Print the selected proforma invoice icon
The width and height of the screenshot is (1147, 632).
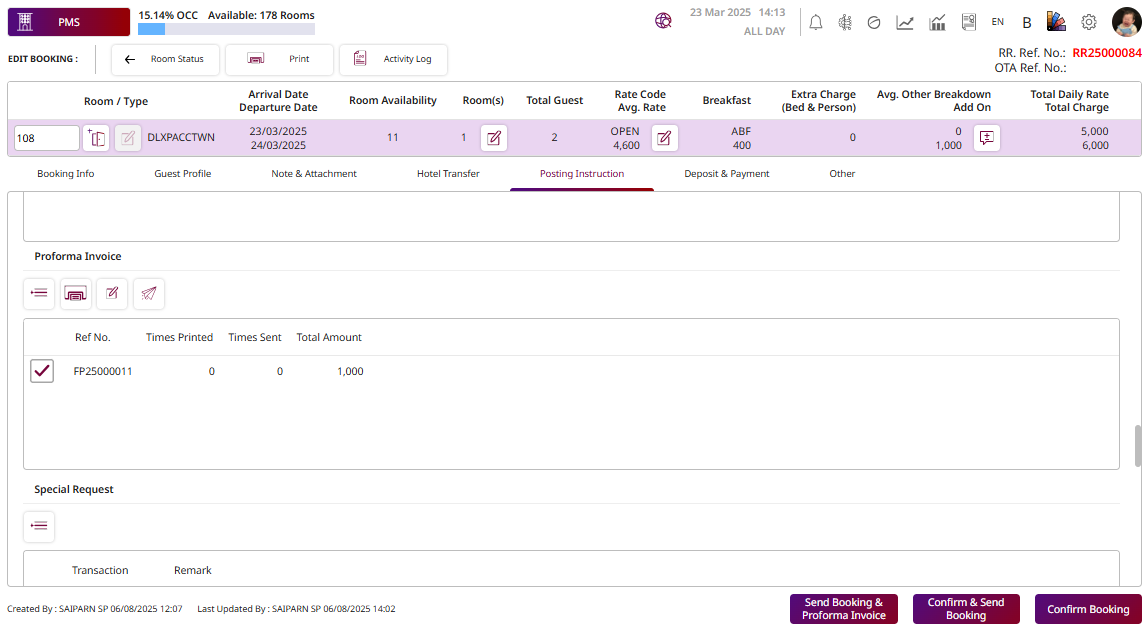76,293
